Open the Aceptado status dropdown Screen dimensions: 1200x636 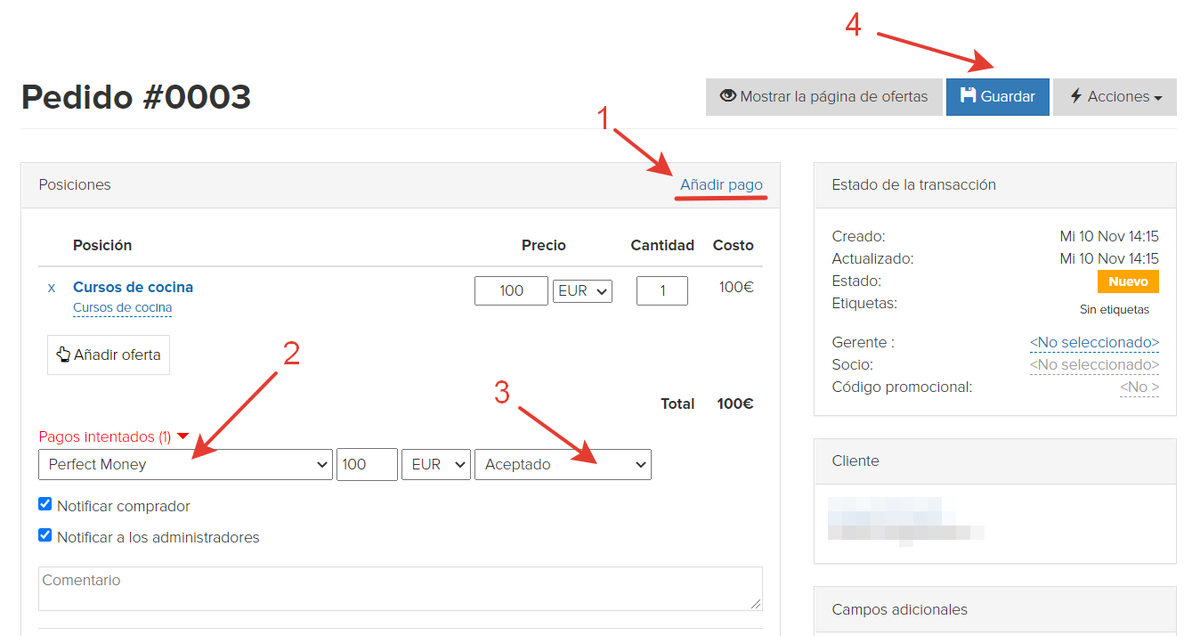point(563,464)
